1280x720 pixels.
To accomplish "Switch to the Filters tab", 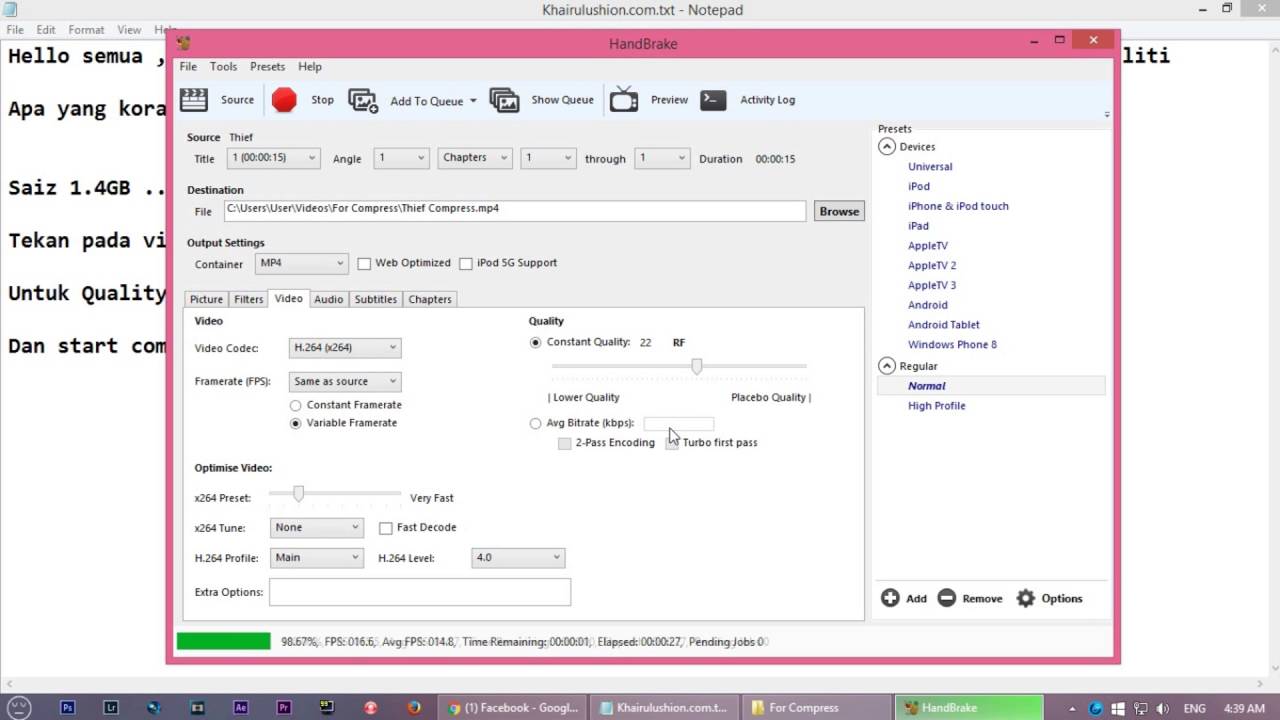I will (x=249, y=299).
